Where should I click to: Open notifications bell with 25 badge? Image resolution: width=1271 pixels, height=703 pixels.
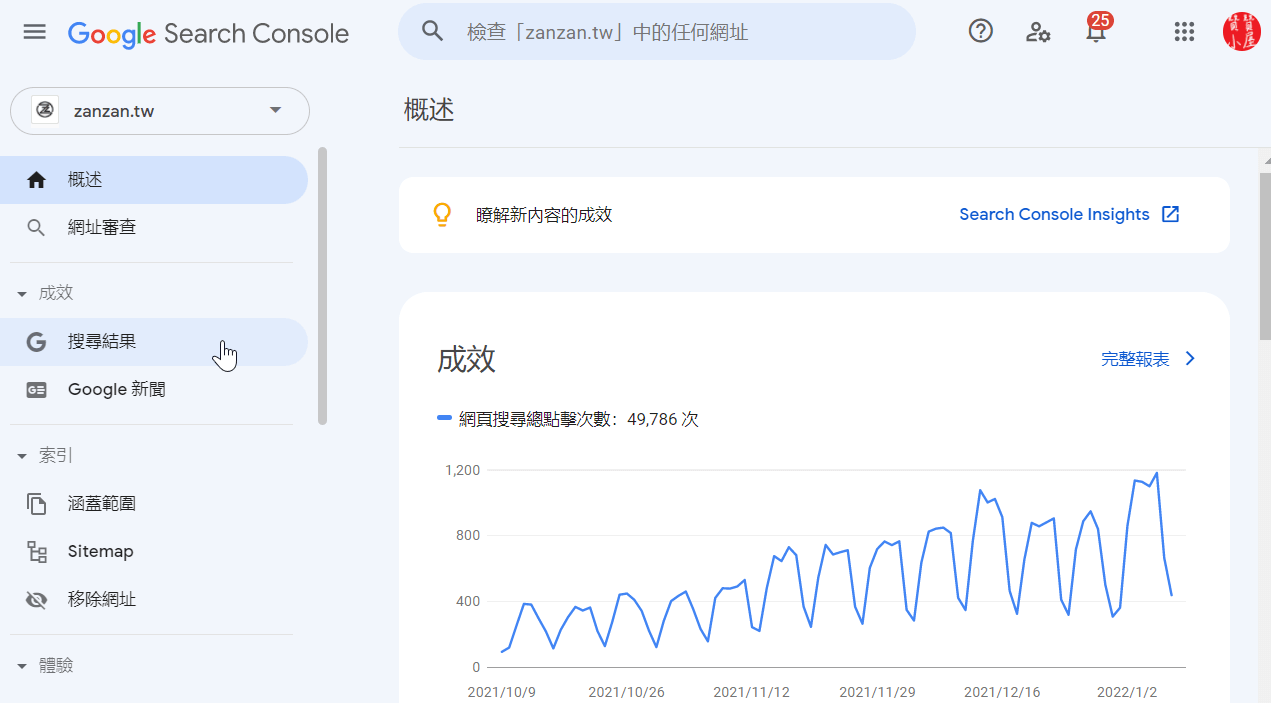tap(1096, 29)
